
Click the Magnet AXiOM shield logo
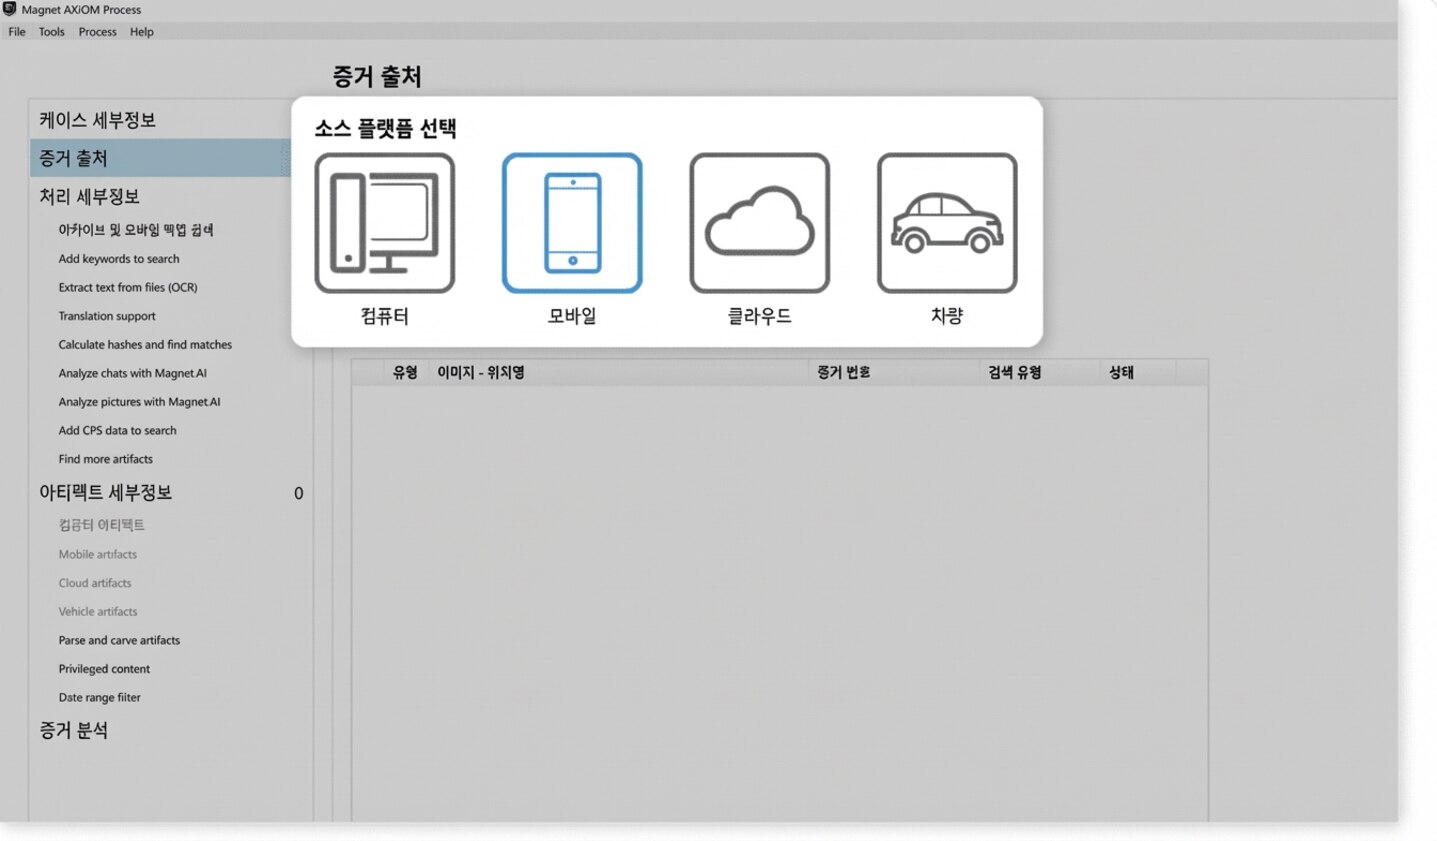coord(11,10)
